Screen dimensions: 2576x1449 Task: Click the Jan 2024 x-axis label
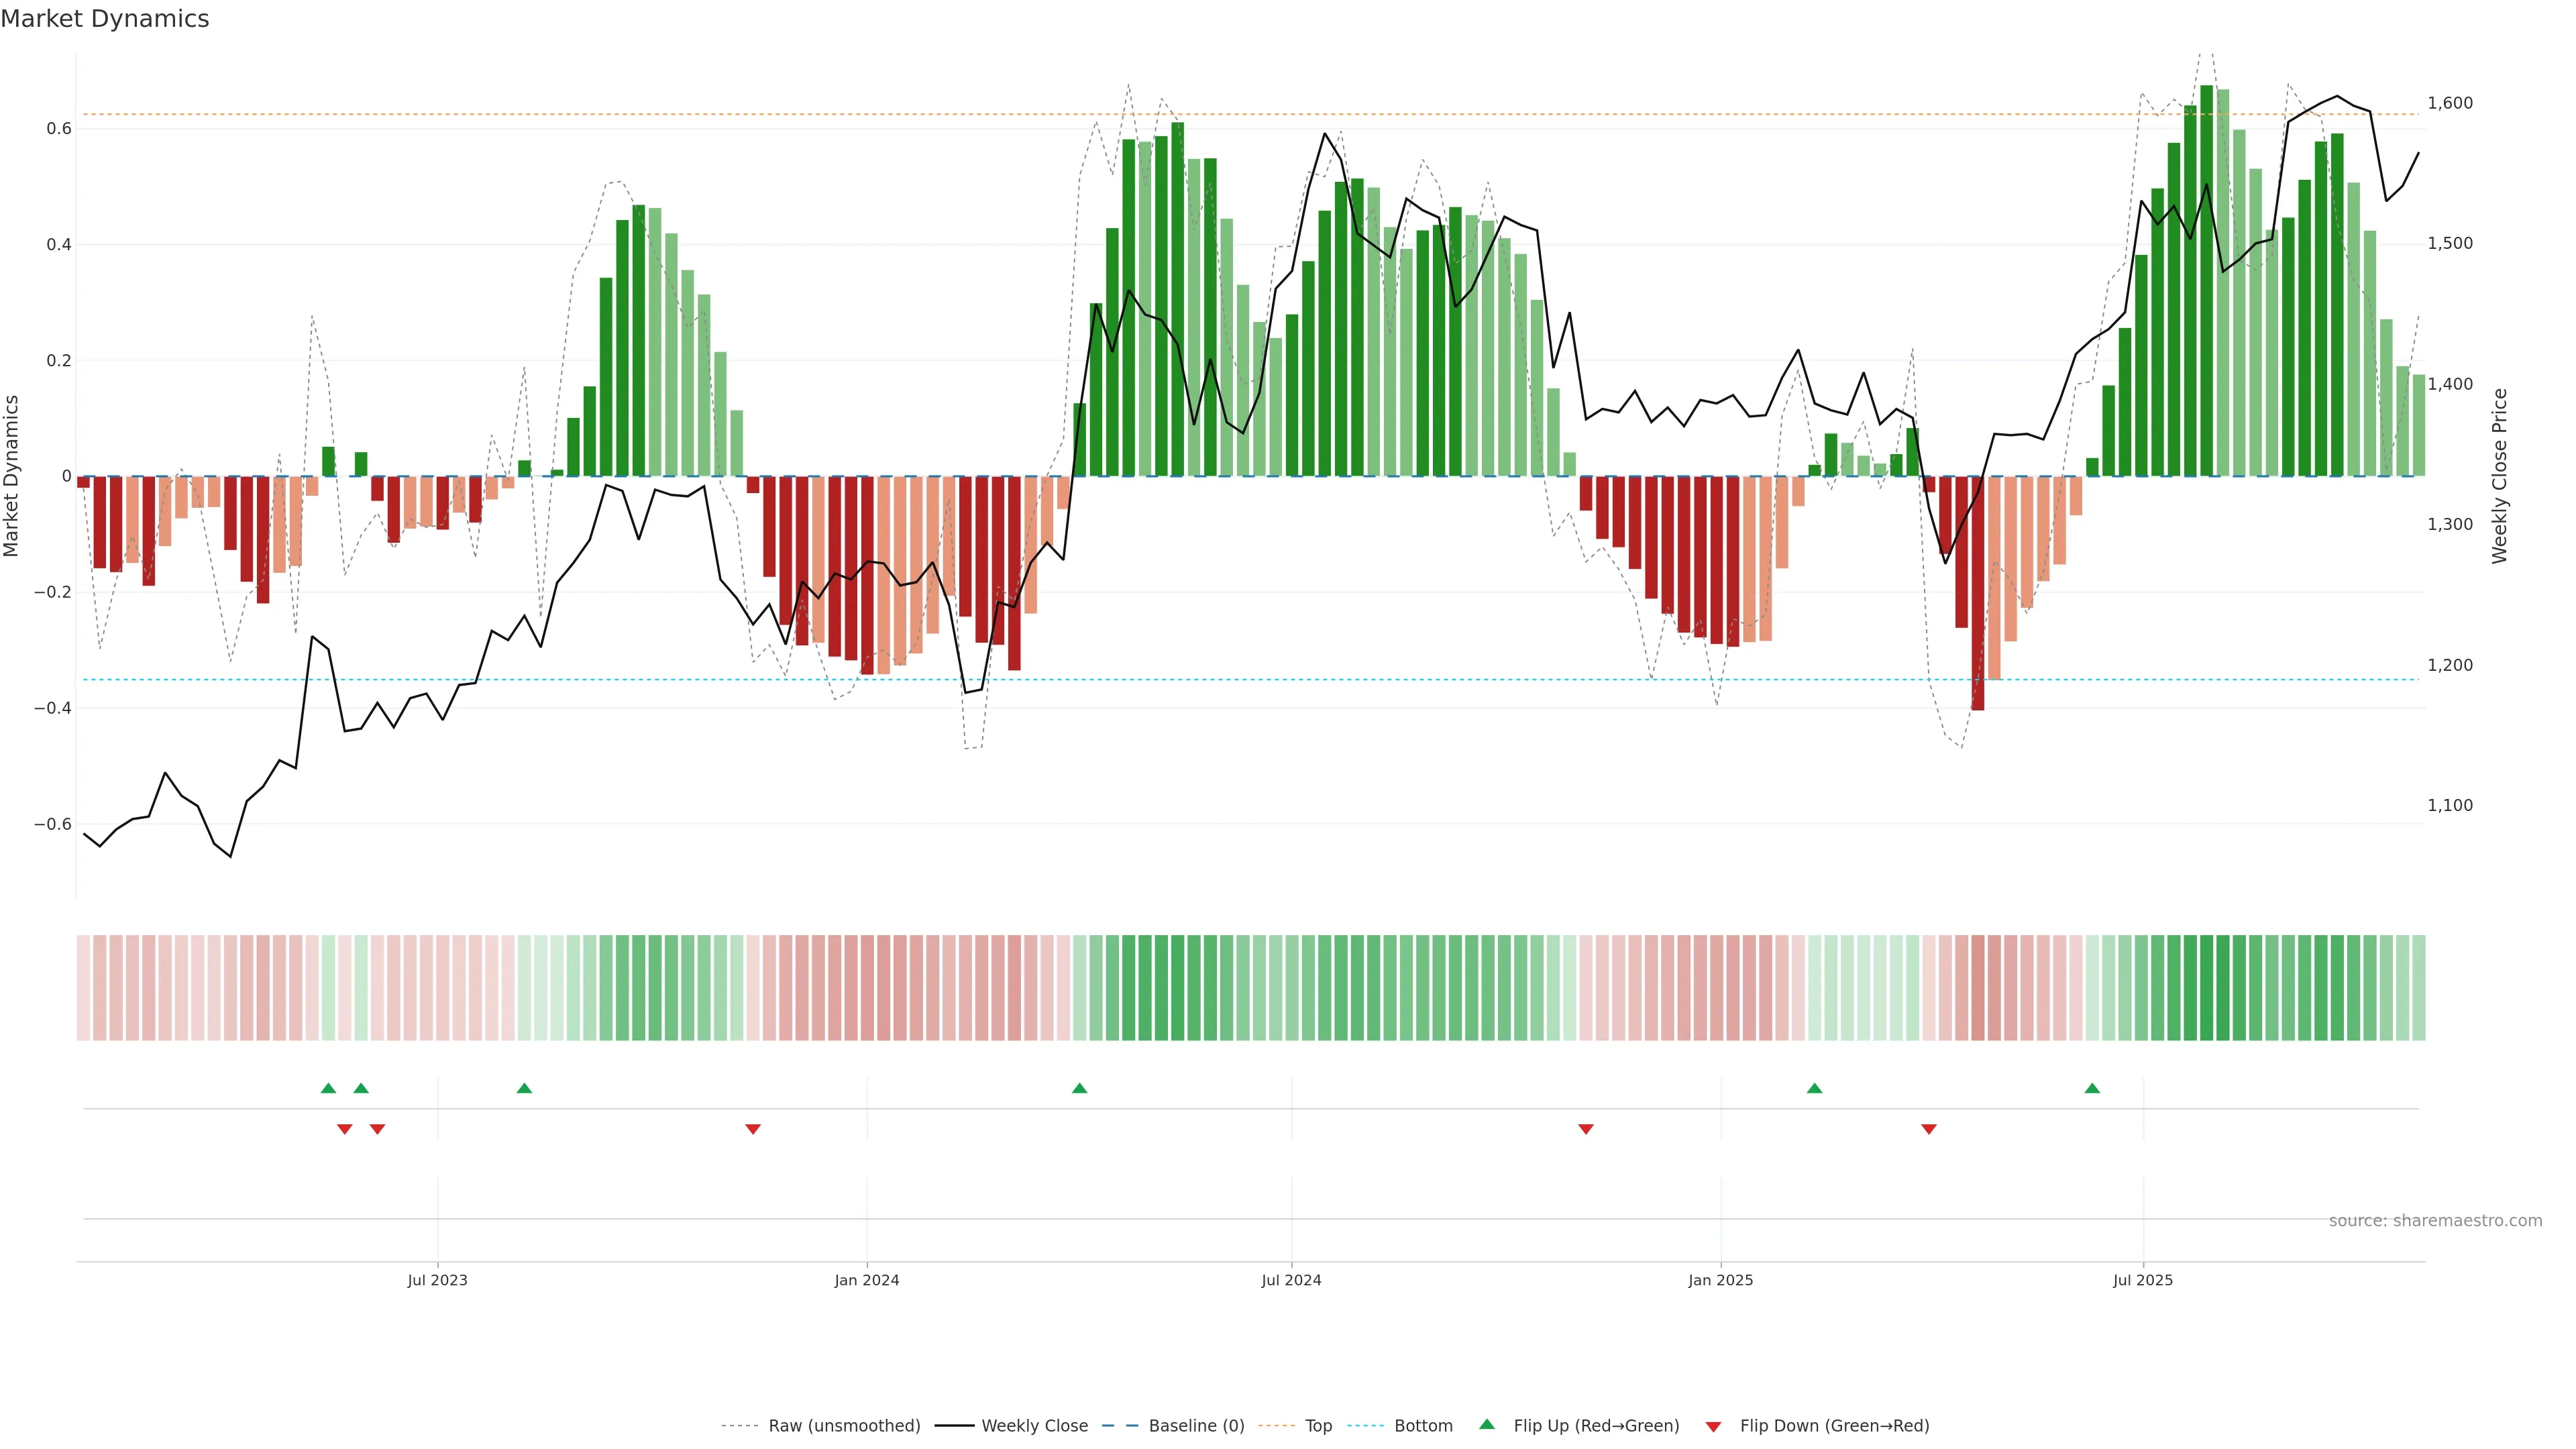pos(867,1280)
